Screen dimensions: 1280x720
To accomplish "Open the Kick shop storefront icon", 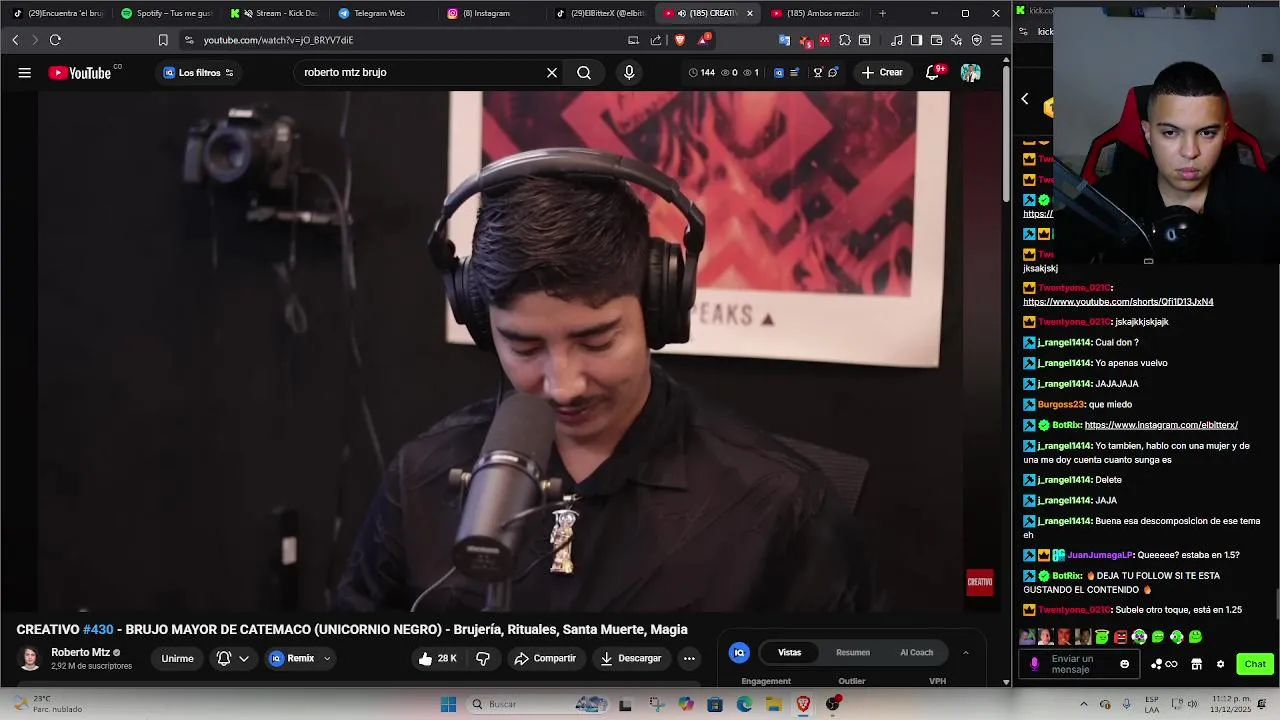I will 1196,664.
